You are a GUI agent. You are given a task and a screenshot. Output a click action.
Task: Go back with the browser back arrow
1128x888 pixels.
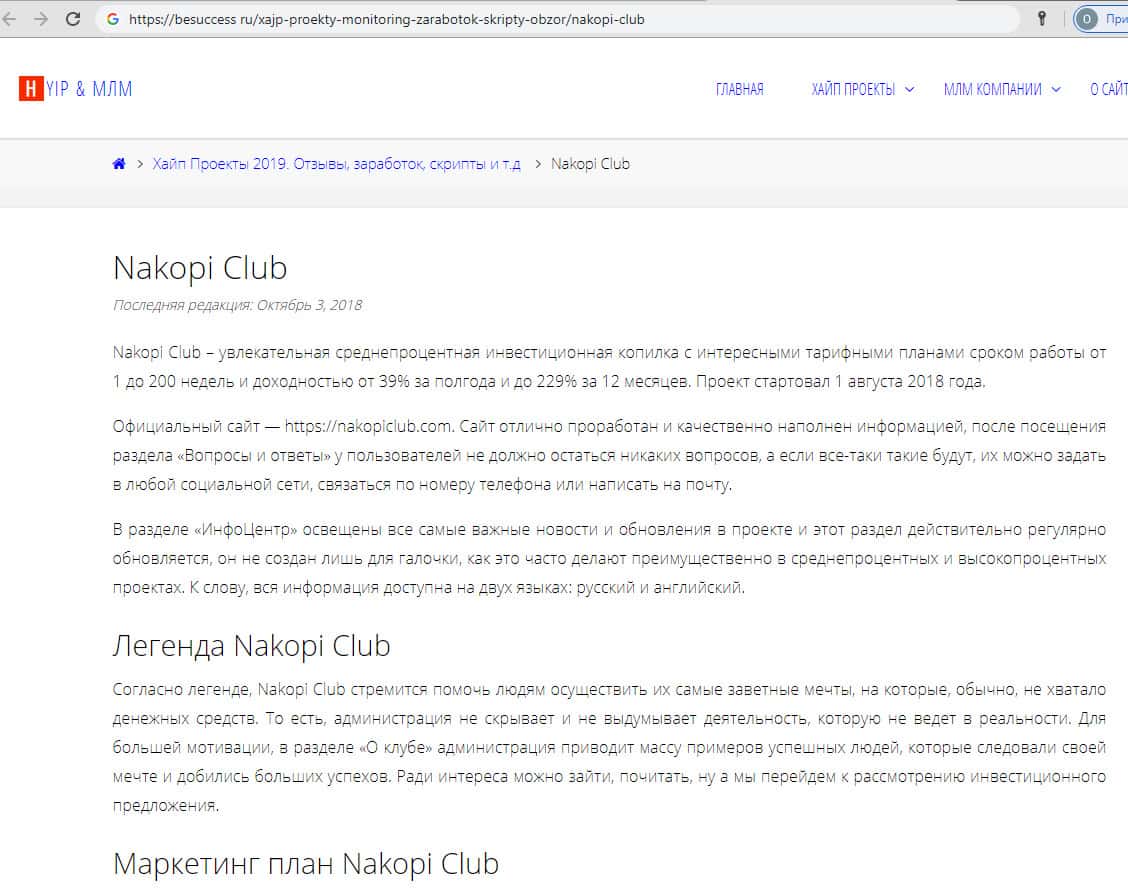coord(9,19)
